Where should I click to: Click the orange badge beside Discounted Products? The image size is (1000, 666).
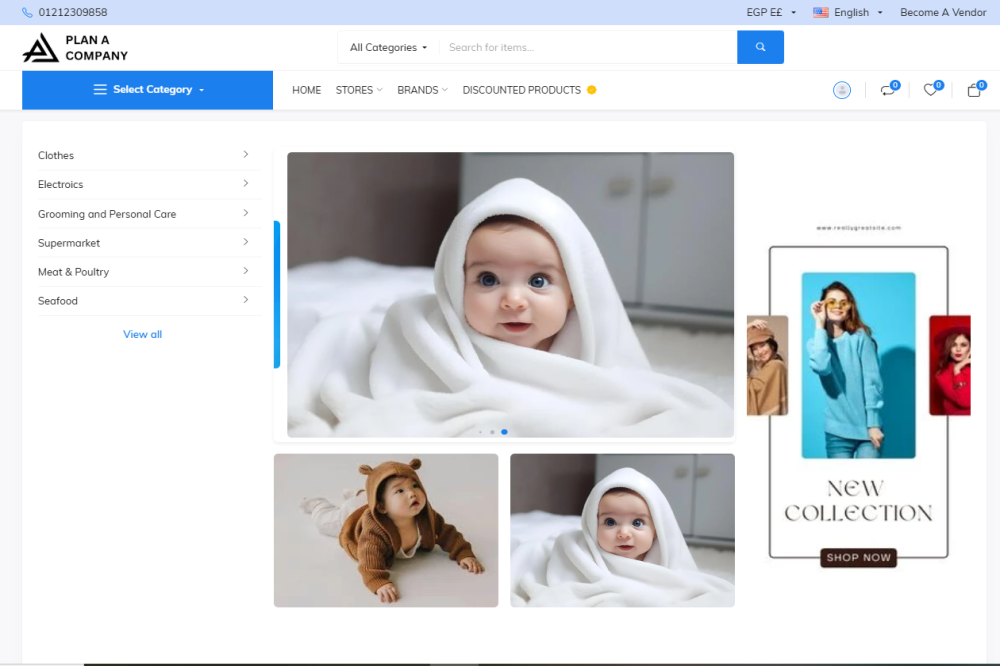point(592,90)
